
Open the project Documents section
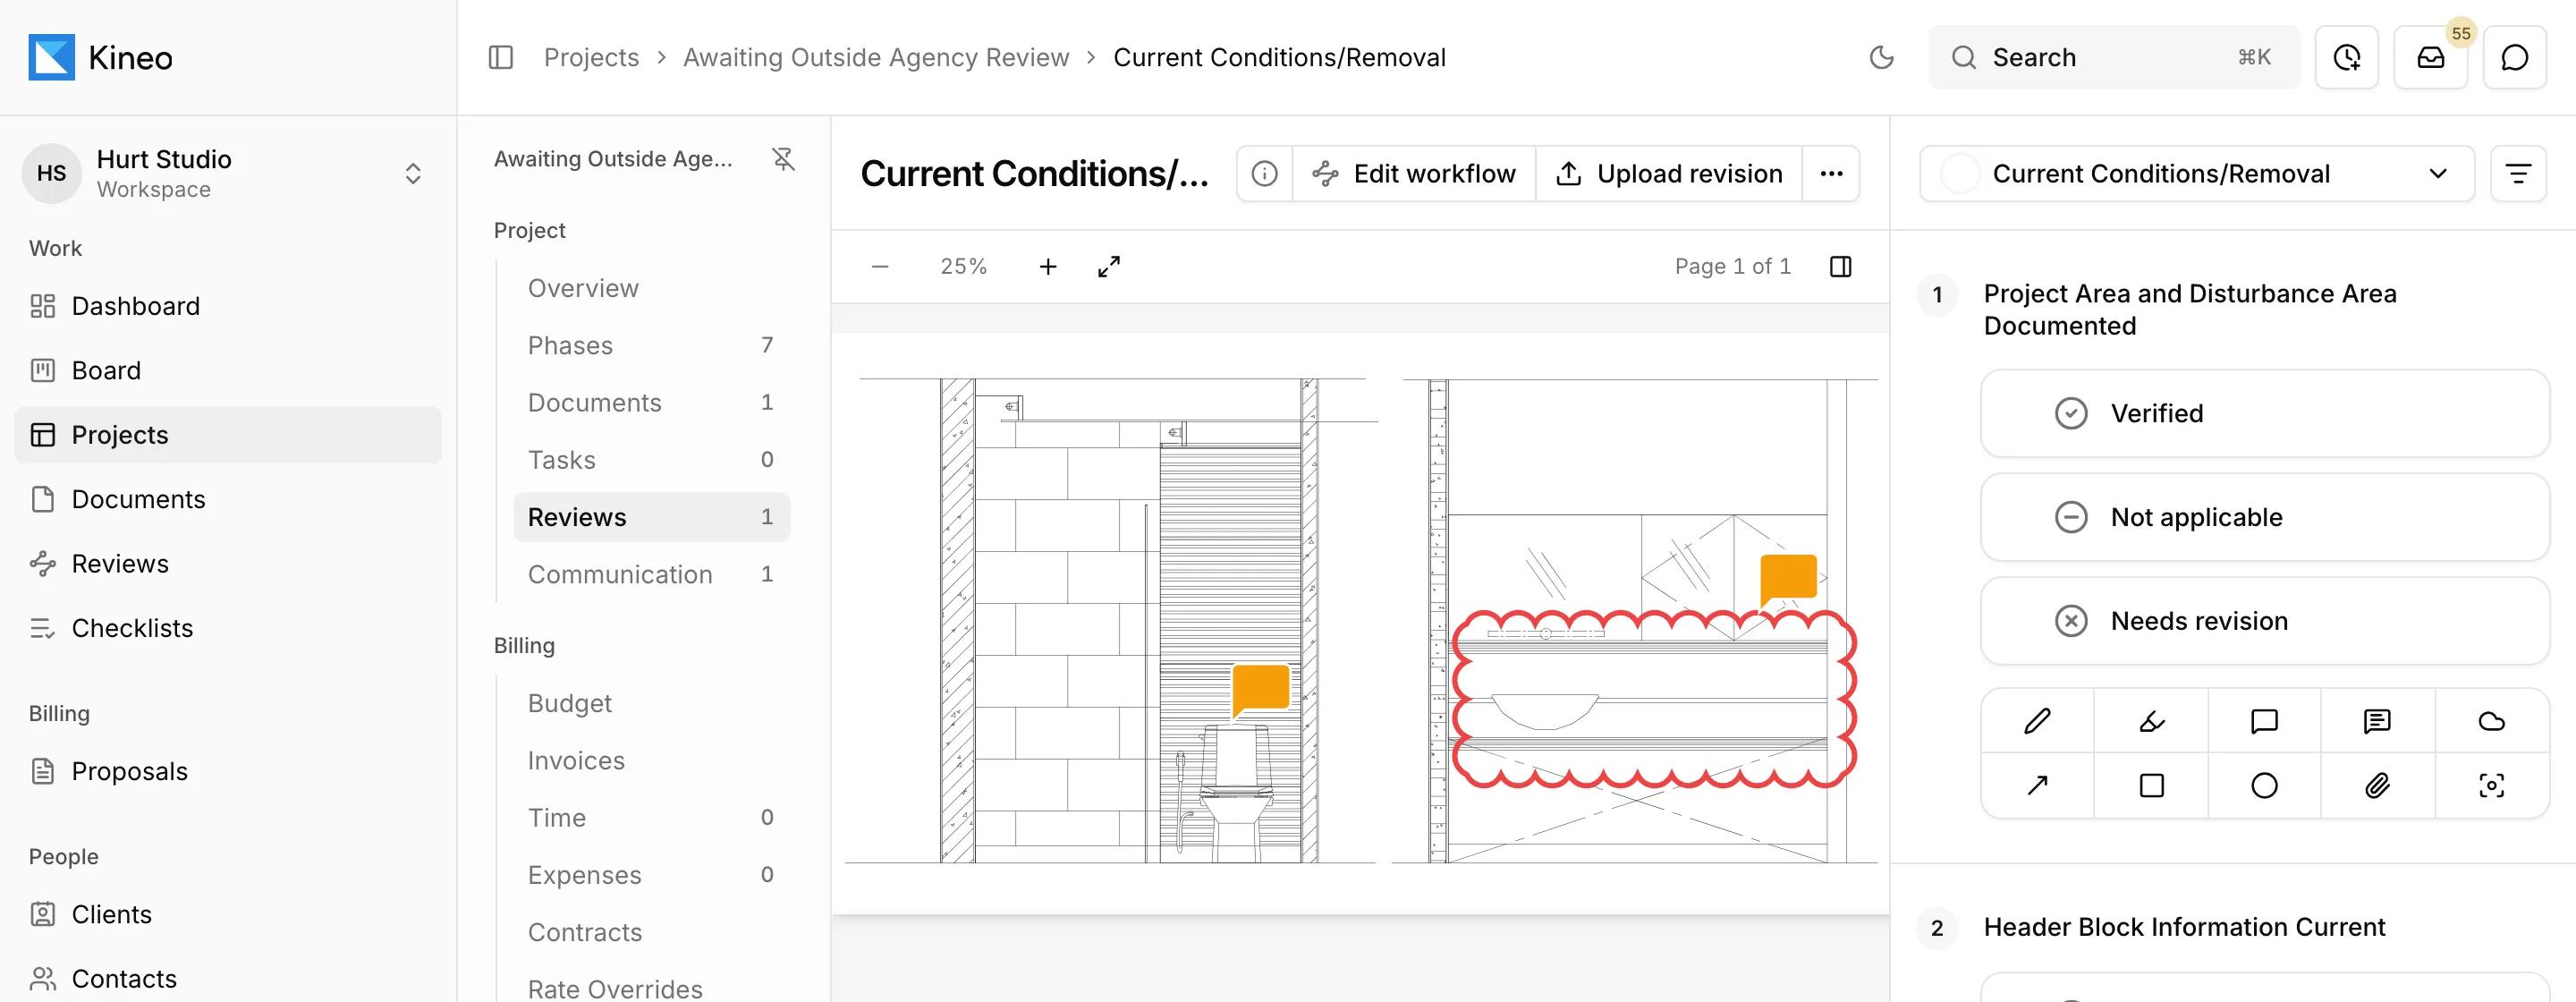click(x=651, y=402)
